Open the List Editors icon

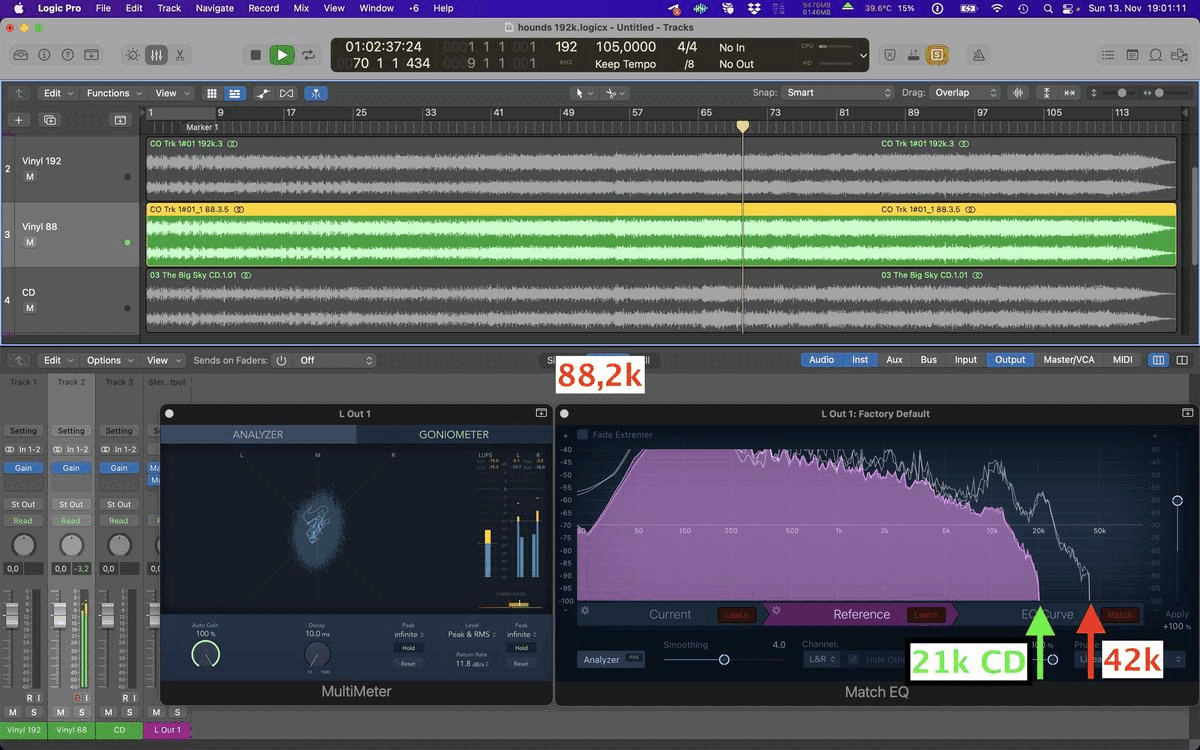(1108, 55)
